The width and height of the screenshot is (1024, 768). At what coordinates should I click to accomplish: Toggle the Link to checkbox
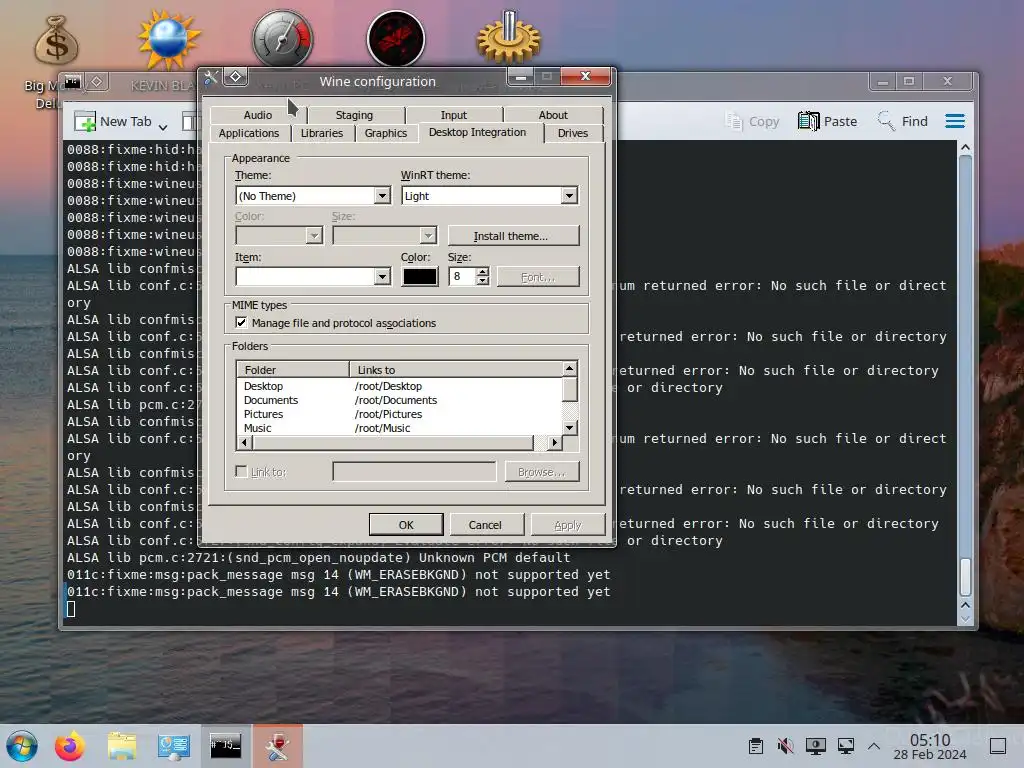[x=241, y=472]
